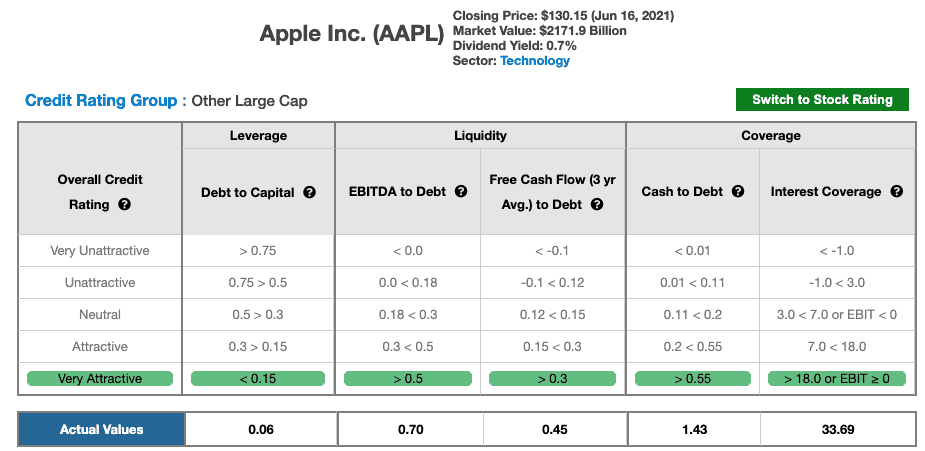Viewport: 925px width, 451px height.
Task: Select the Coverage column group header
Action: (x=771, y=136)
